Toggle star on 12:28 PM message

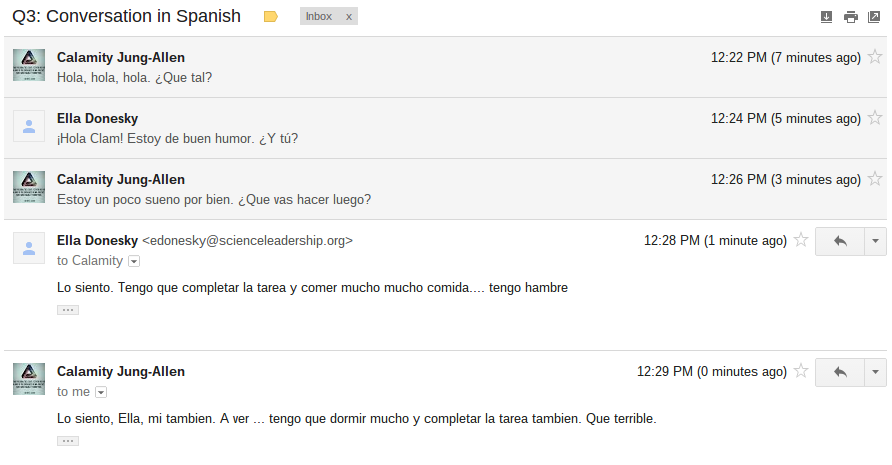click(x=801, y=240)
